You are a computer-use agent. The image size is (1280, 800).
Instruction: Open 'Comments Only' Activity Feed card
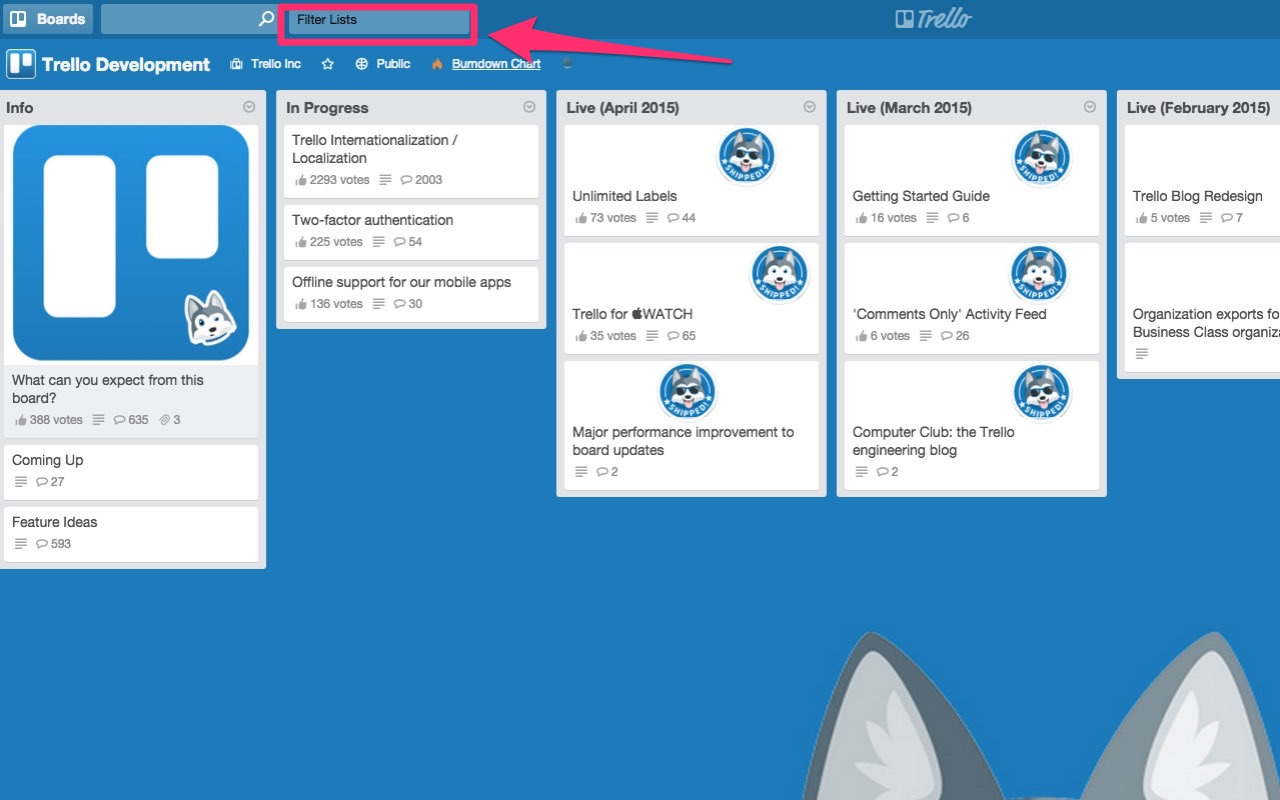(971, 298)
